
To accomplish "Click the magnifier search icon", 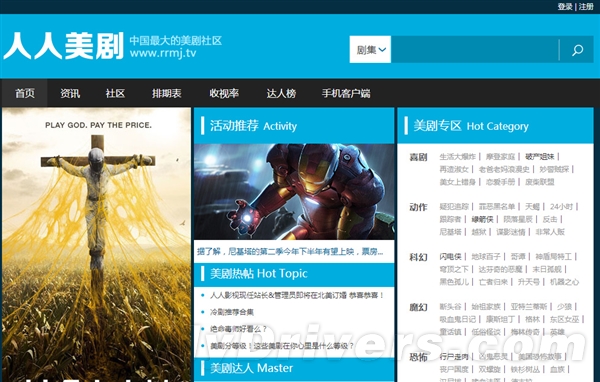I will (x=577, y=50).
